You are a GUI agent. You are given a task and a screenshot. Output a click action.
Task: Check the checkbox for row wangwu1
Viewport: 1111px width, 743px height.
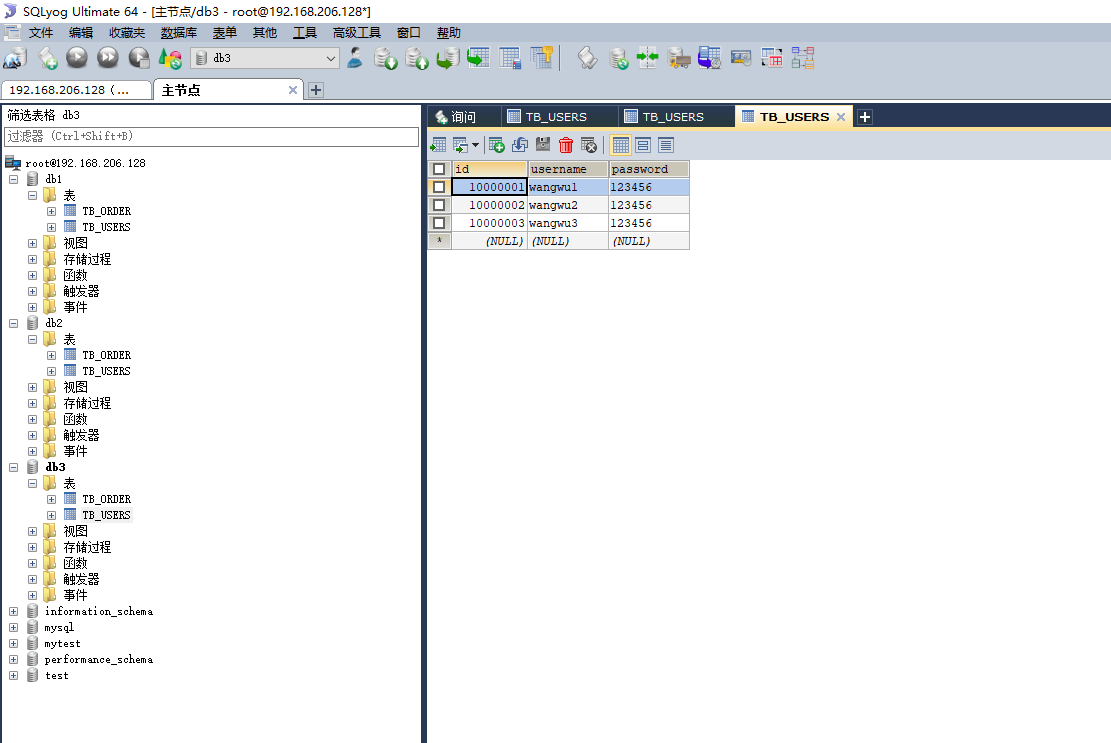[x=439, y=187]
